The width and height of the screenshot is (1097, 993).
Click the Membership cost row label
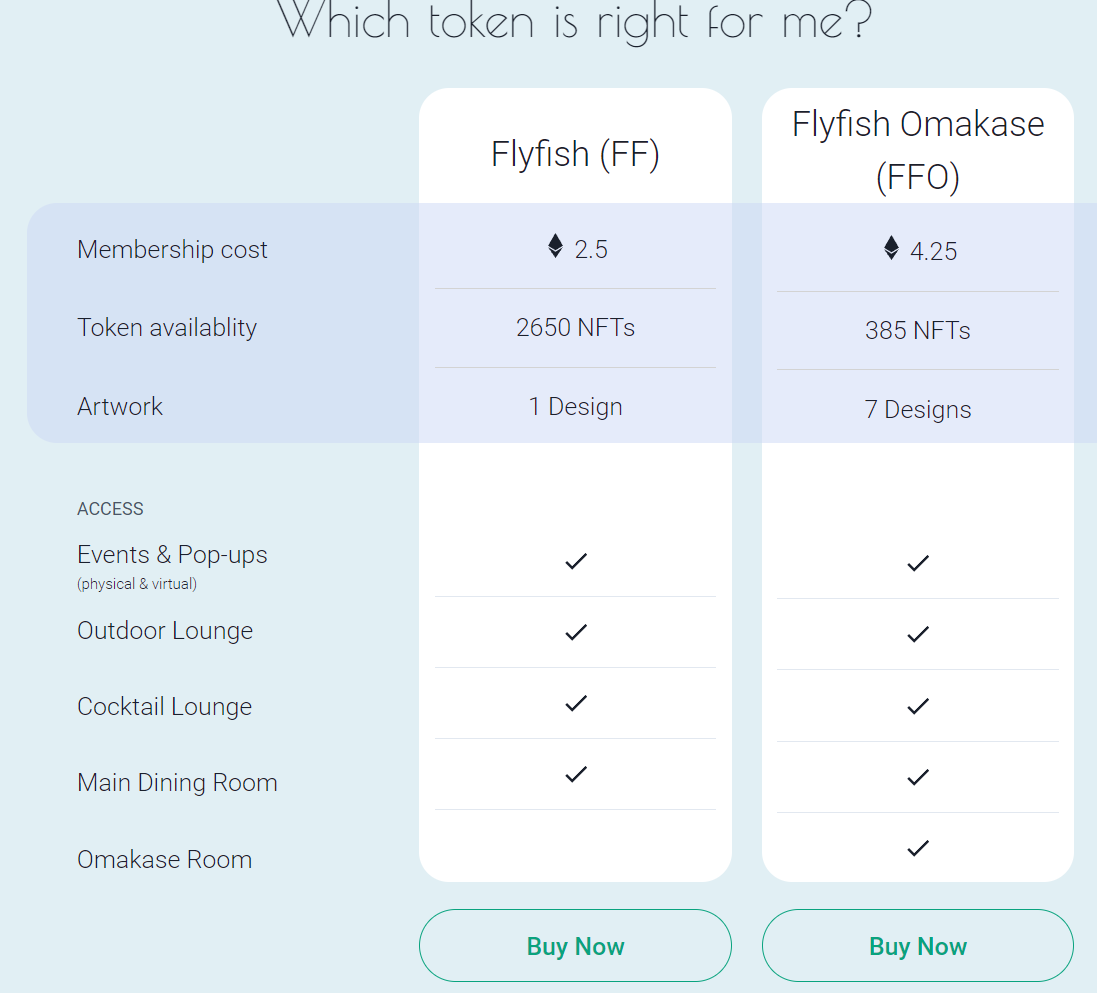click(172, 249)
